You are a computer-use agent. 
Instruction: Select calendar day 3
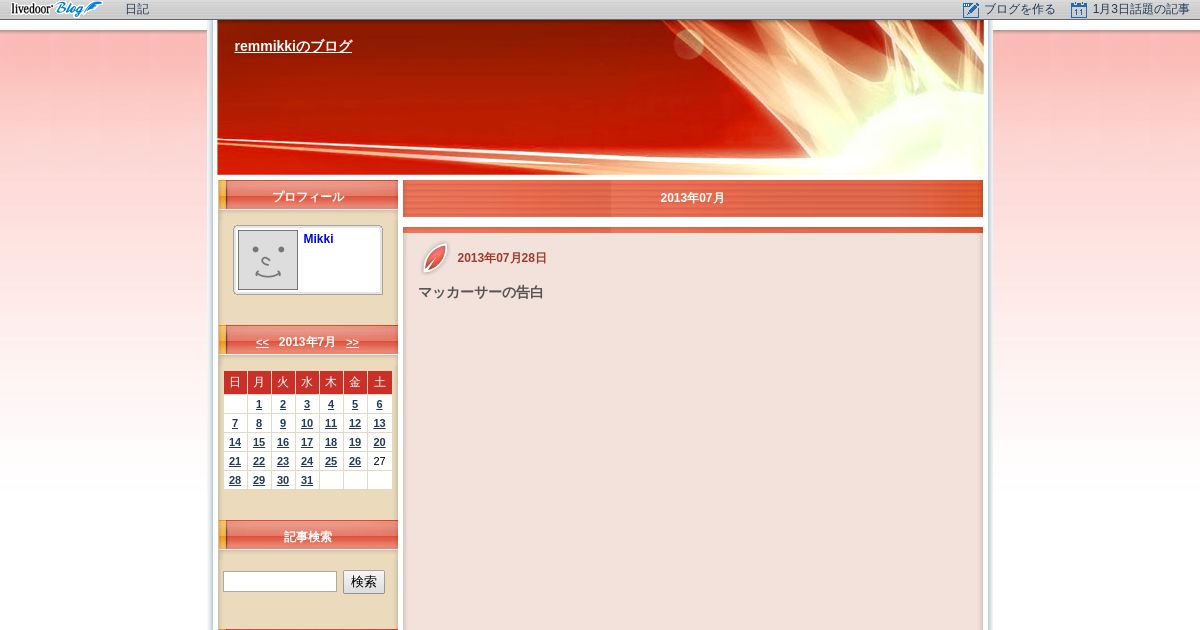307,404
